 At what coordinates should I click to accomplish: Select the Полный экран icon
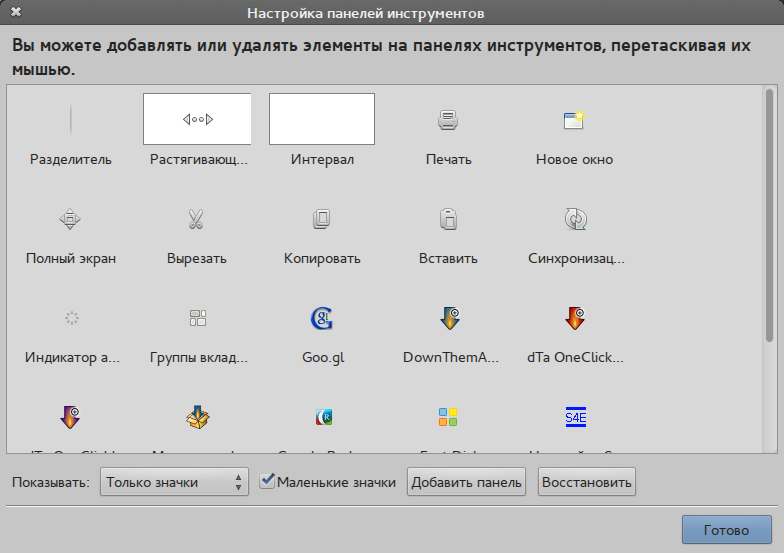[x=71, y=219]
